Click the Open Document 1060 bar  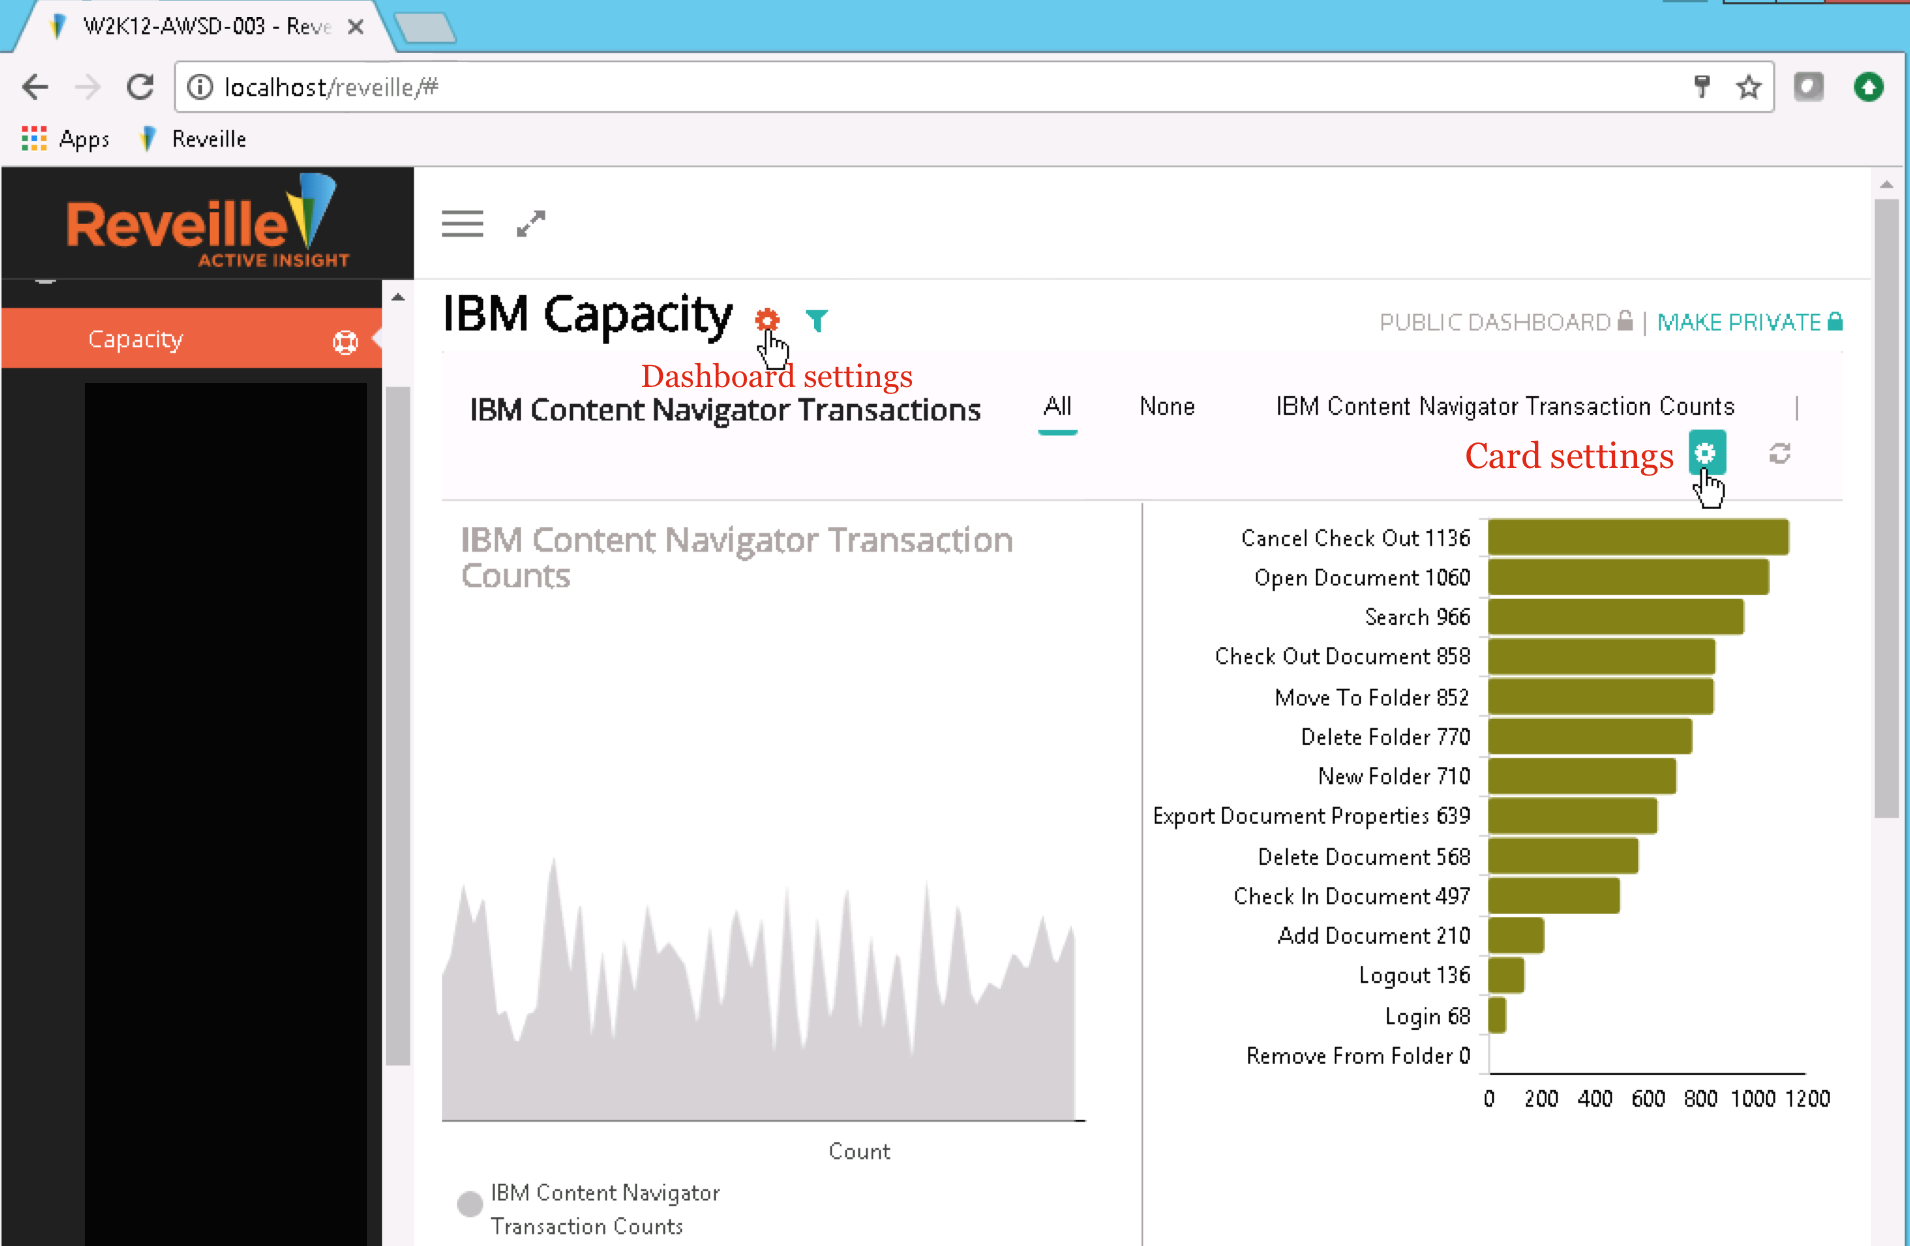coord(1628,577)
